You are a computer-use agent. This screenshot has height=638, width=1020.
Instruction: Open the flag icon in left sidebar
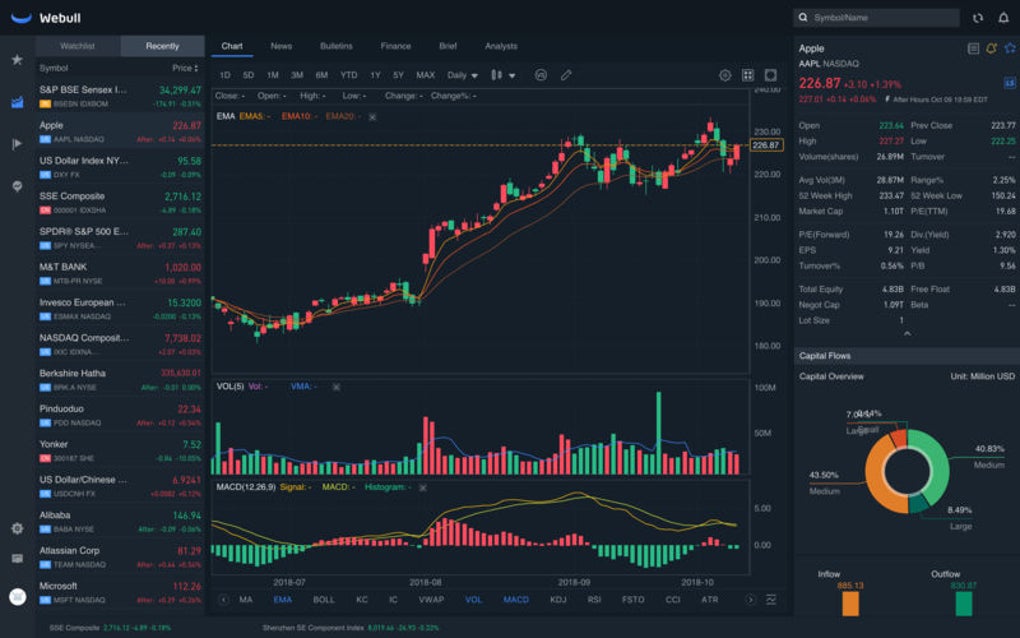(18, 144)
